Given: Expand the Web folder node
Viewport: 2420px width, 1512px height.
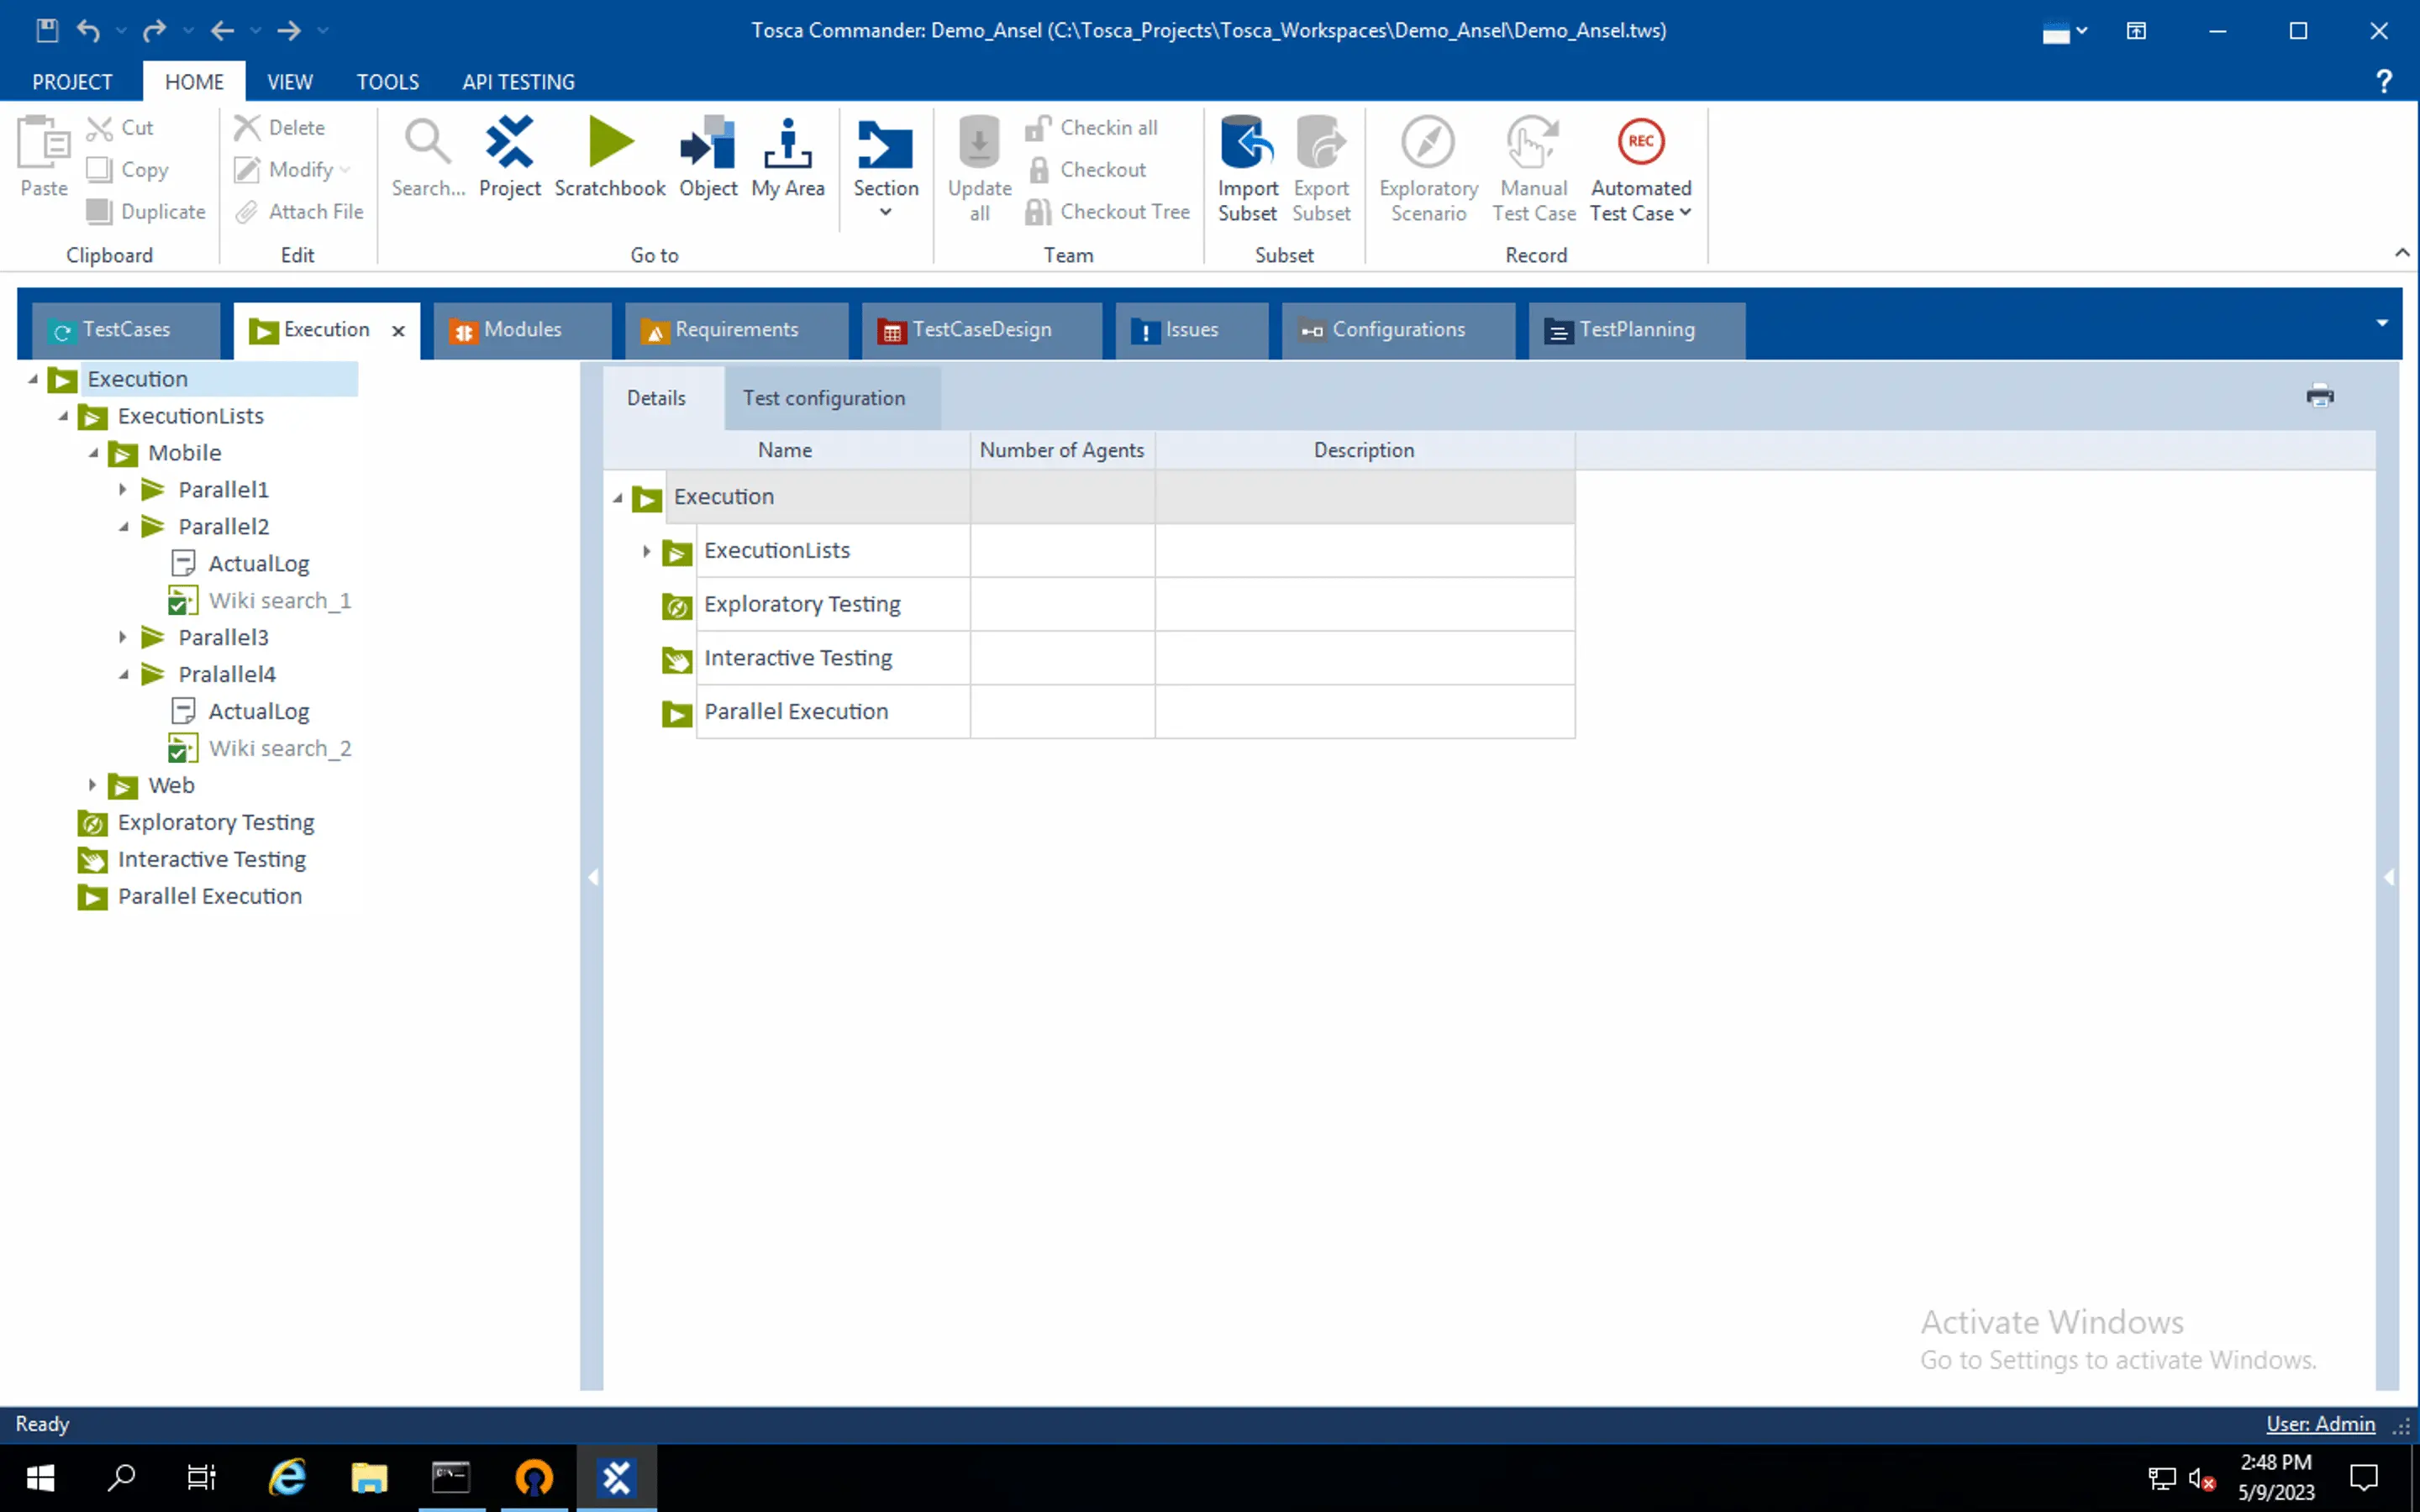Looking at the screenshot, I should 92,785.
